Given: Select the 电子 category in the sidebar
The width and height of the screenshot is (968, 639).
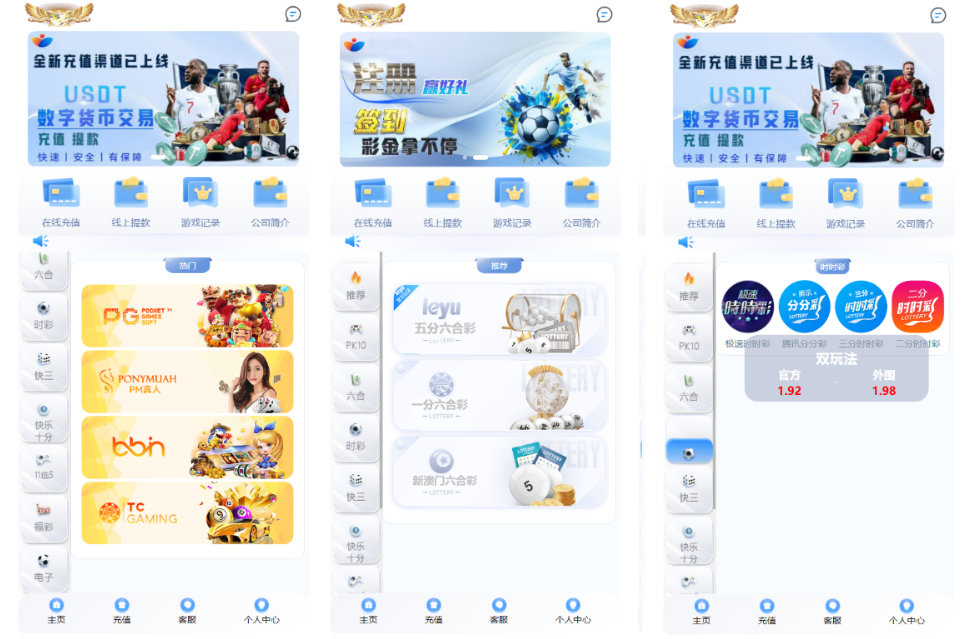Looking at the screenshot, I should coord(44,567).
